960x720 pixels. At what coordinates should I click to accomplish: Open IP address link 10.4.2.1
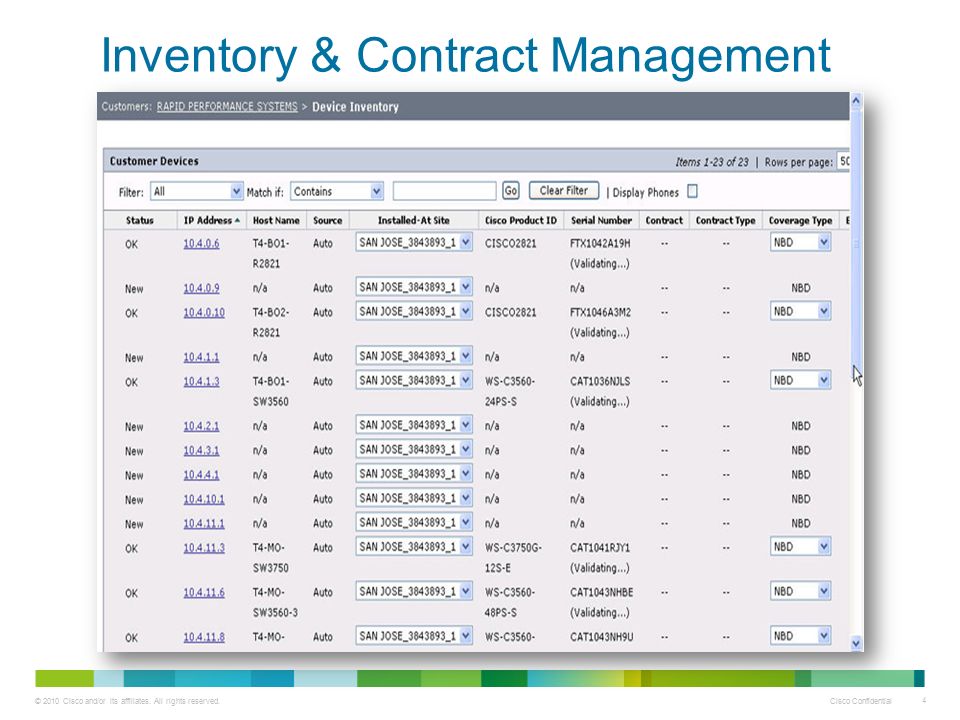pos(201,426)
